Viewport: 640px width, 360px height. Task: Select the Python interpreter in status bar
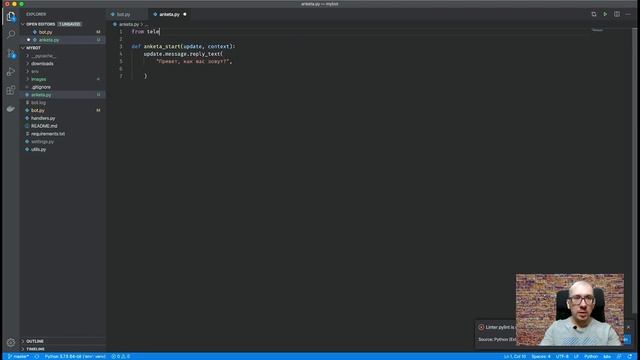pos(75,356)
